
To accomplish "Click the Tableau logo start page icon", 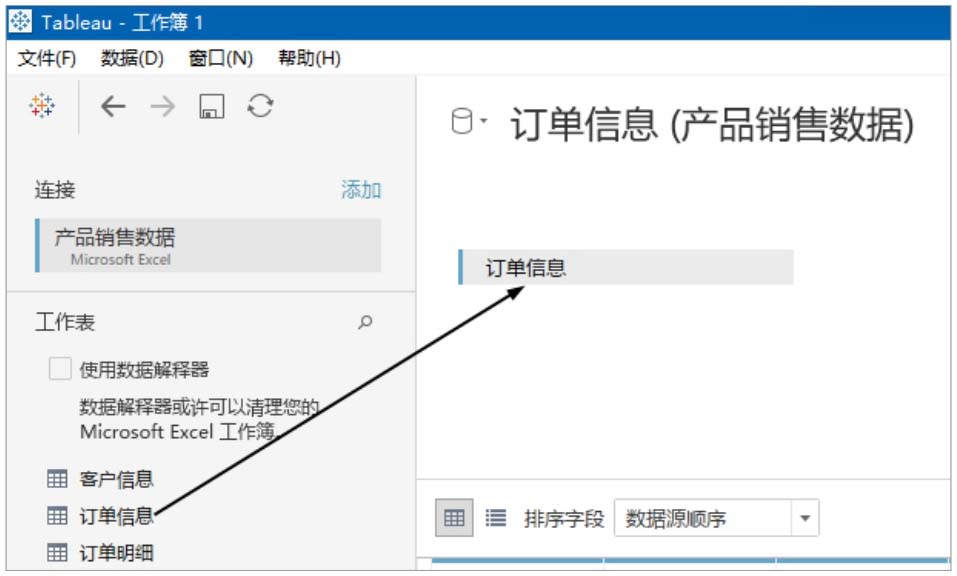I will [x=42, y=106].
